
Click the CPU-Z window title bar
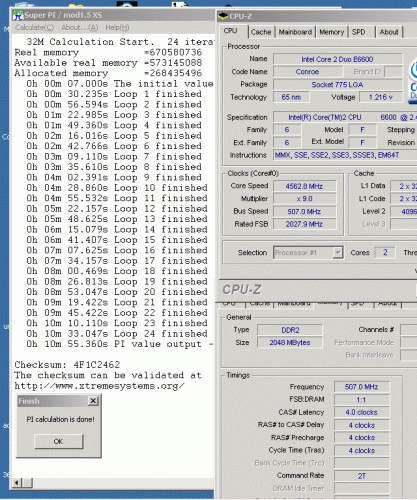[317, 16]
